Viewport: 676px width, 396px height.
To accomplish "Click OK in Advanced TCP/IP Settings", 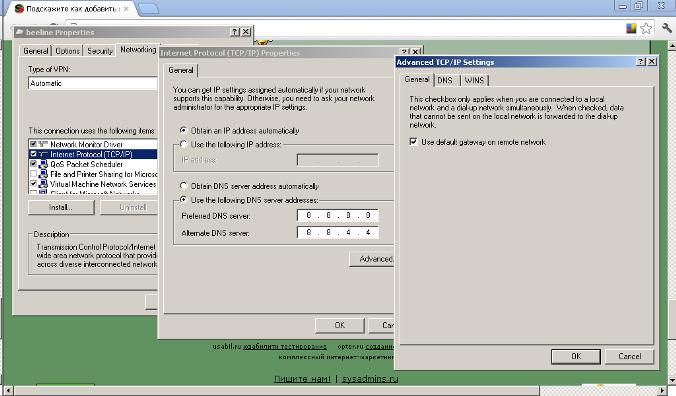I will (576, 356).
